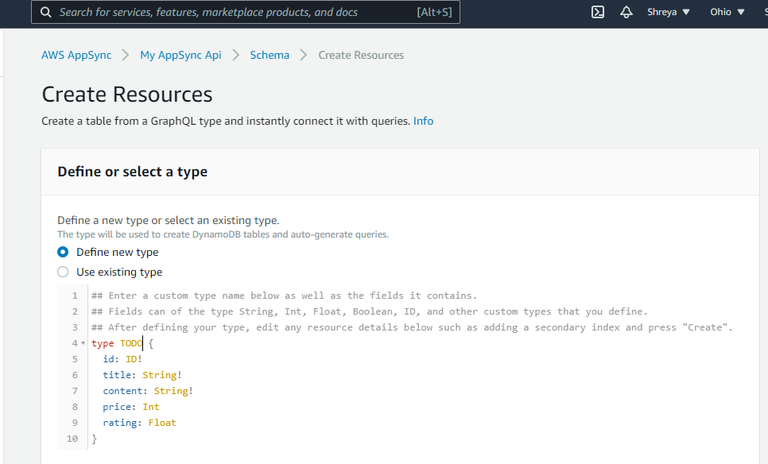Select the Define new type radio
The image size is (768, 464).
(63, 252)
